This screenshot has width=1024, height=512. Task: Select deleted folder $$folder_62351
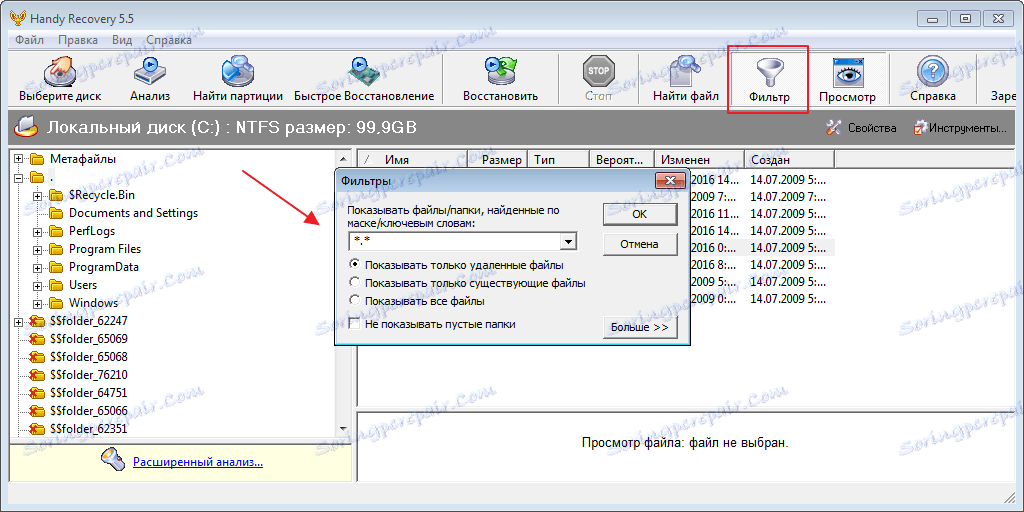tap(88, 429)
